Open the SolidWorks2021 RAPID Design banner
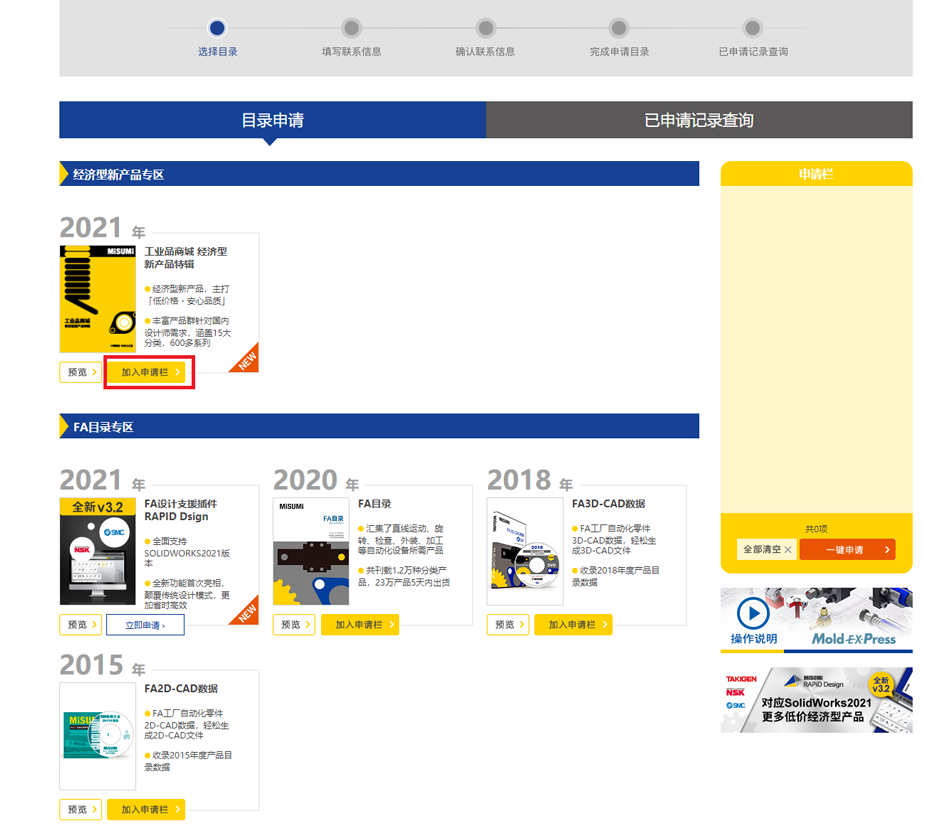The width and height of the screenshot is (950, 827). [816, 700]
